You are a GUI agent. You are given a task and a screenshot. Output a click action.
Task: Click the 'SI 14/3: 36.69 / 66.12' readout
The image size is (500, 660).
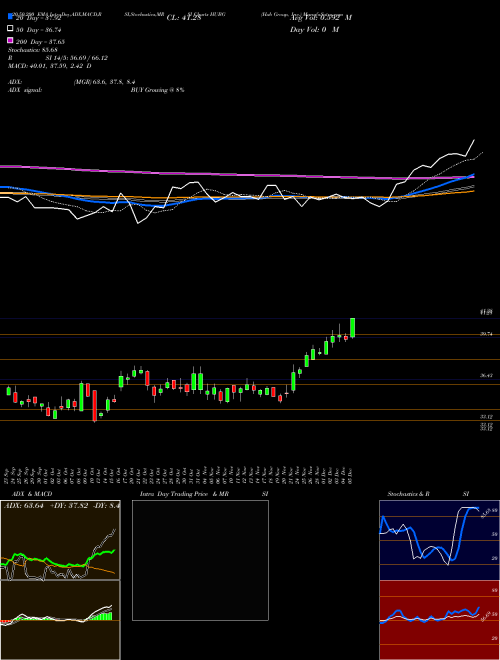[x=77, y=58]
